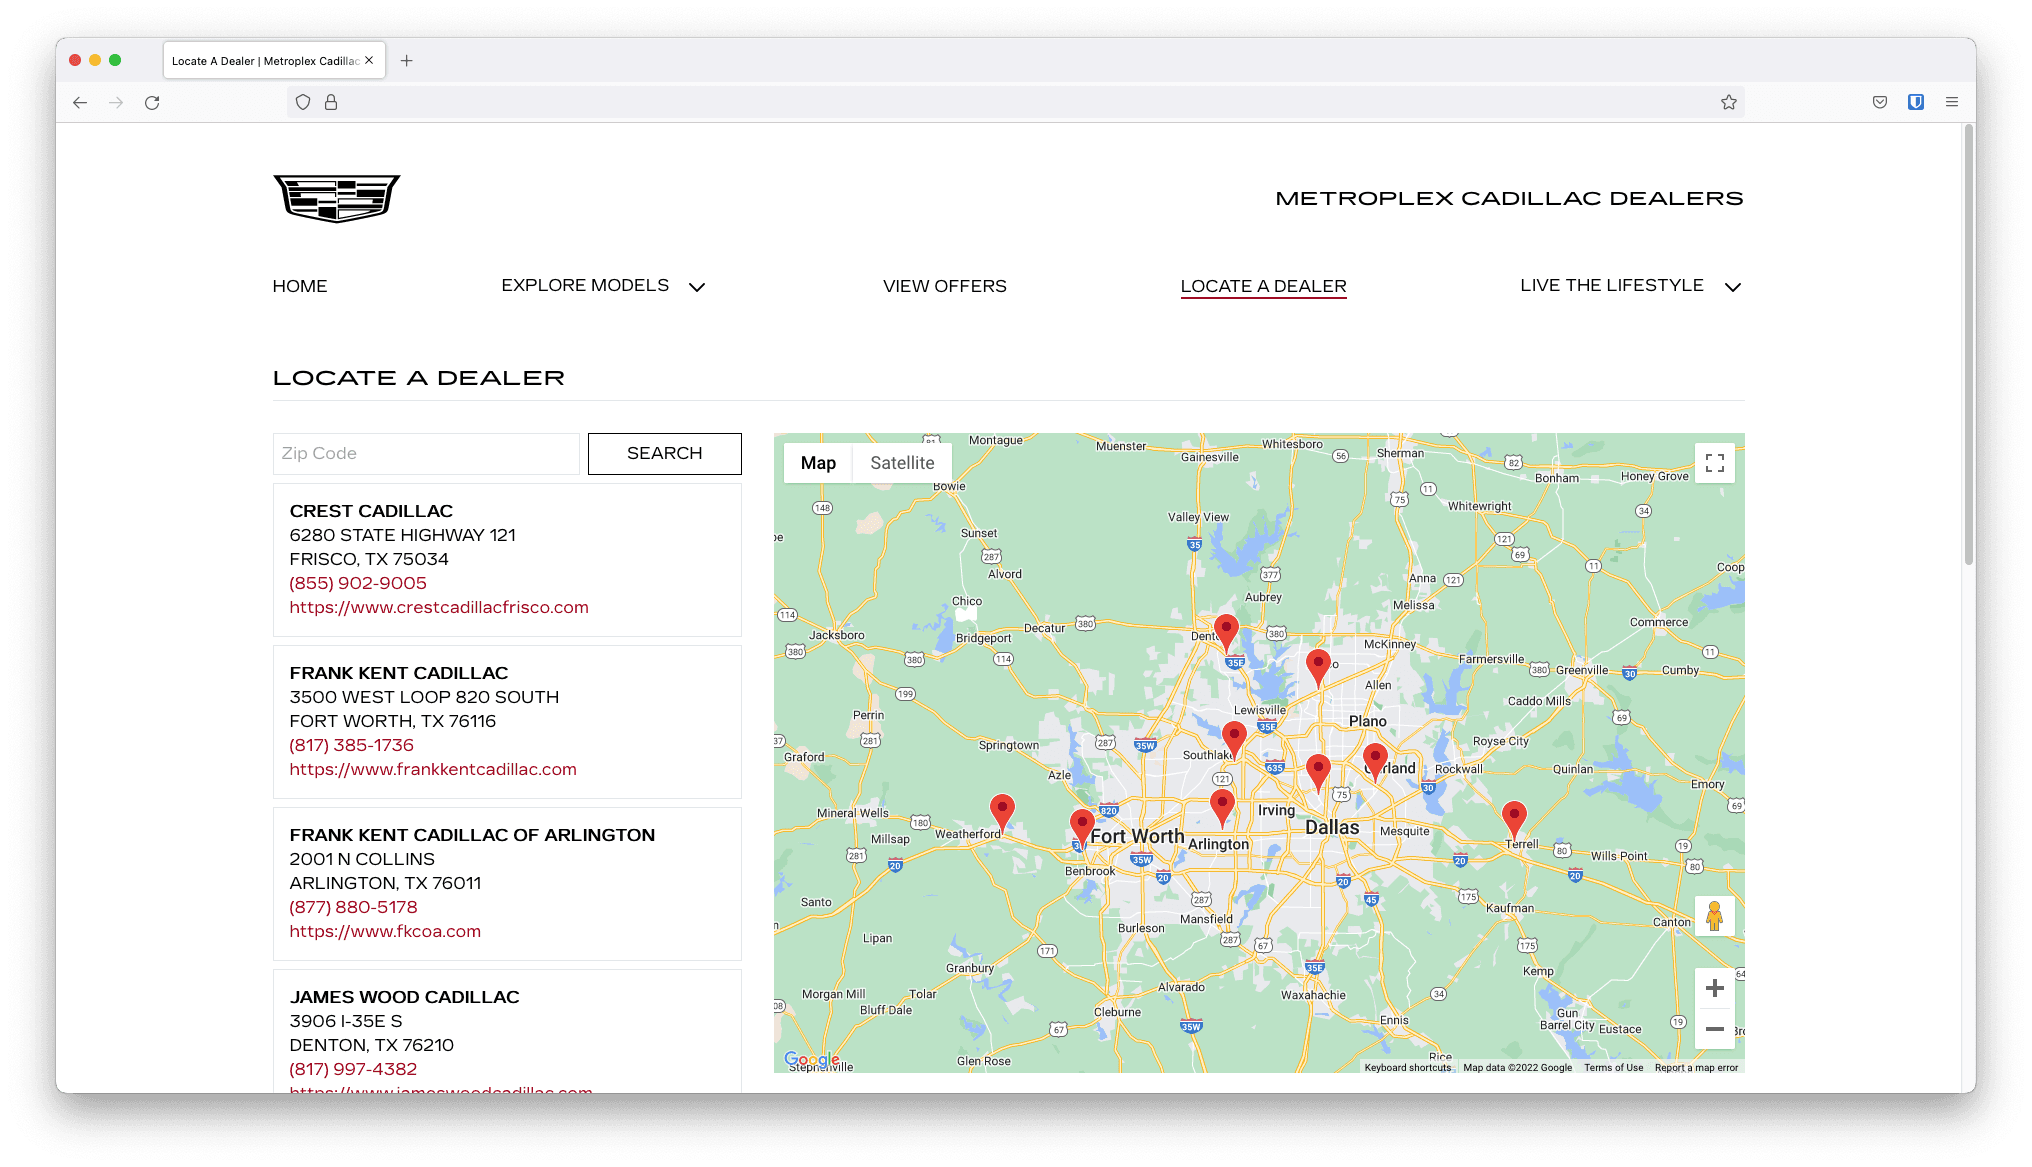The width and height of the screenshot is (2032, 1167).
Task: Open the Pocket save icon
Action: point(1880,102)
